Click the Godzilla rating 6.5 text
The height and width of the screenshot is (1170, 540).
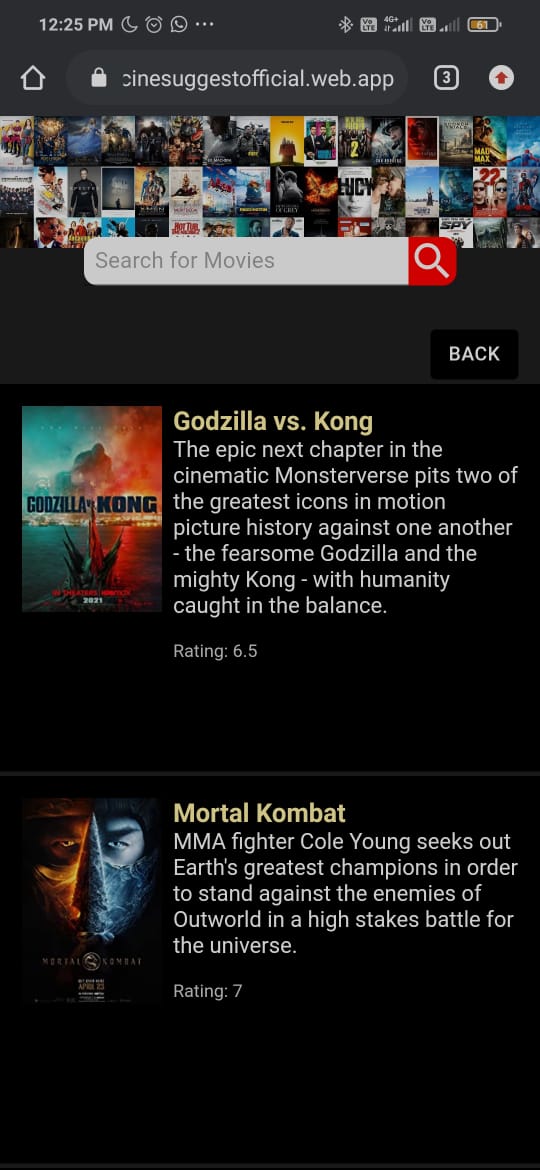[x=216, y=651]
